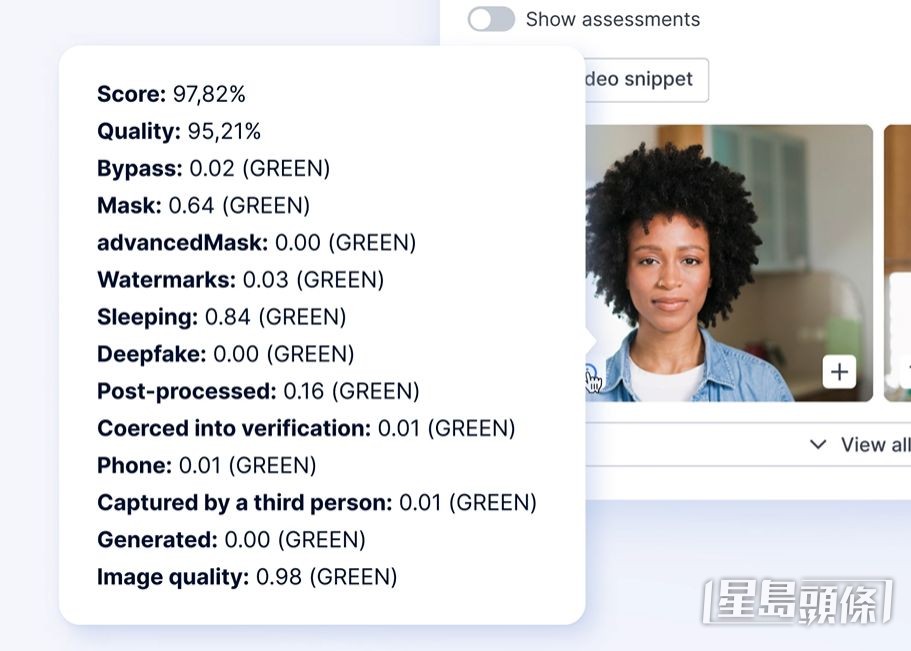The height and width of the screenshot is (651, 911).
Task: Select the Deepfake result row
Action: point(225,354)
